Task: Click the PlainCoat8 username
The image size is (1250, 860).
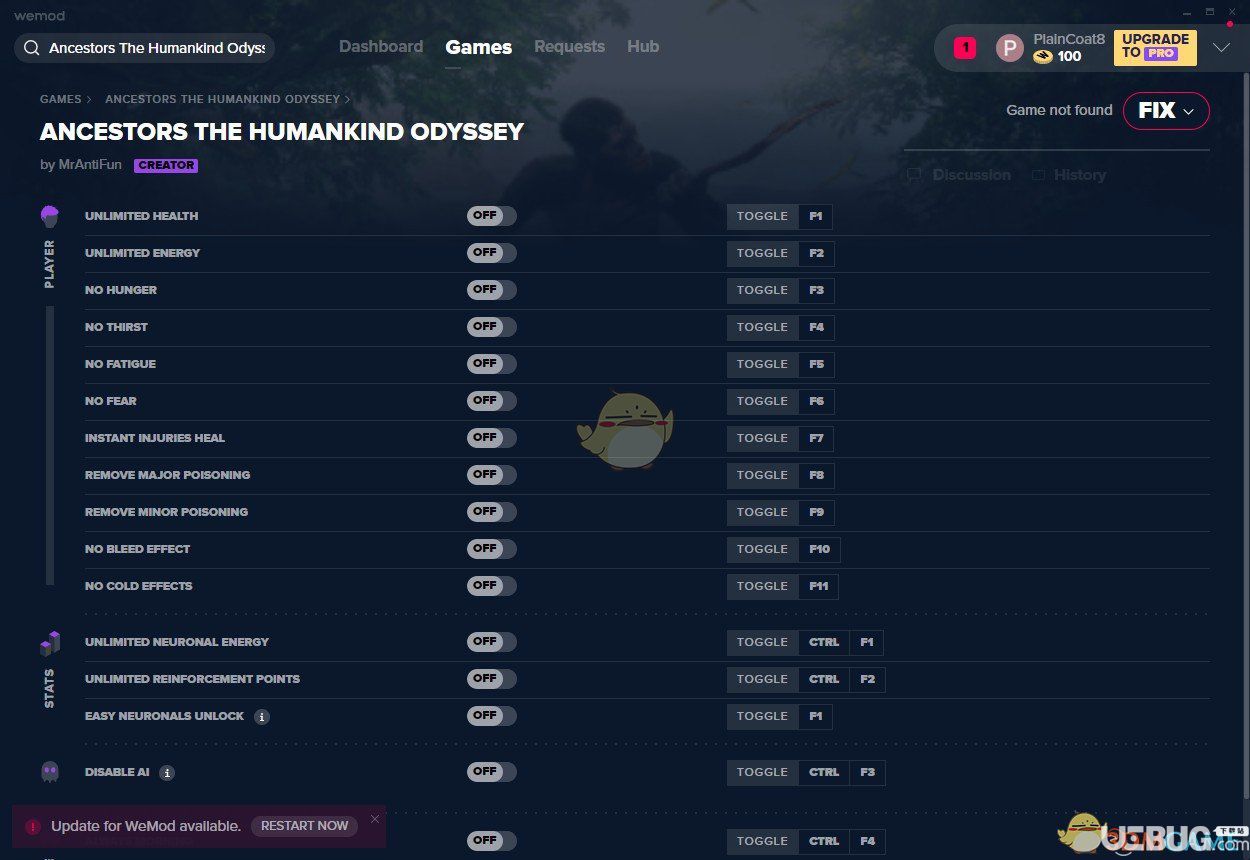Action: (1069, 39)
